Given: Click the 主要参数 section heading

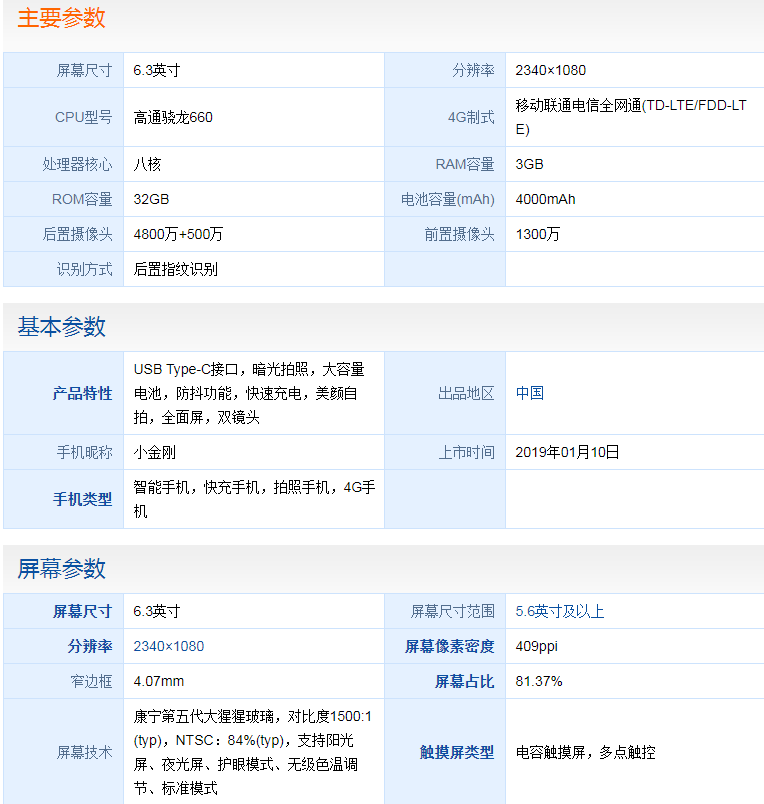Looking at the screenshot, I should (x=61, y=18).
